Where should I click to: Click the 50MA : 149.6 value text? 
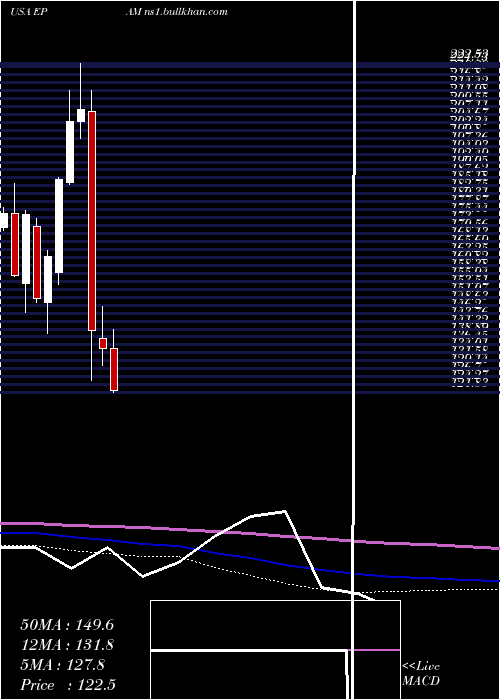[x=67, y=625]
